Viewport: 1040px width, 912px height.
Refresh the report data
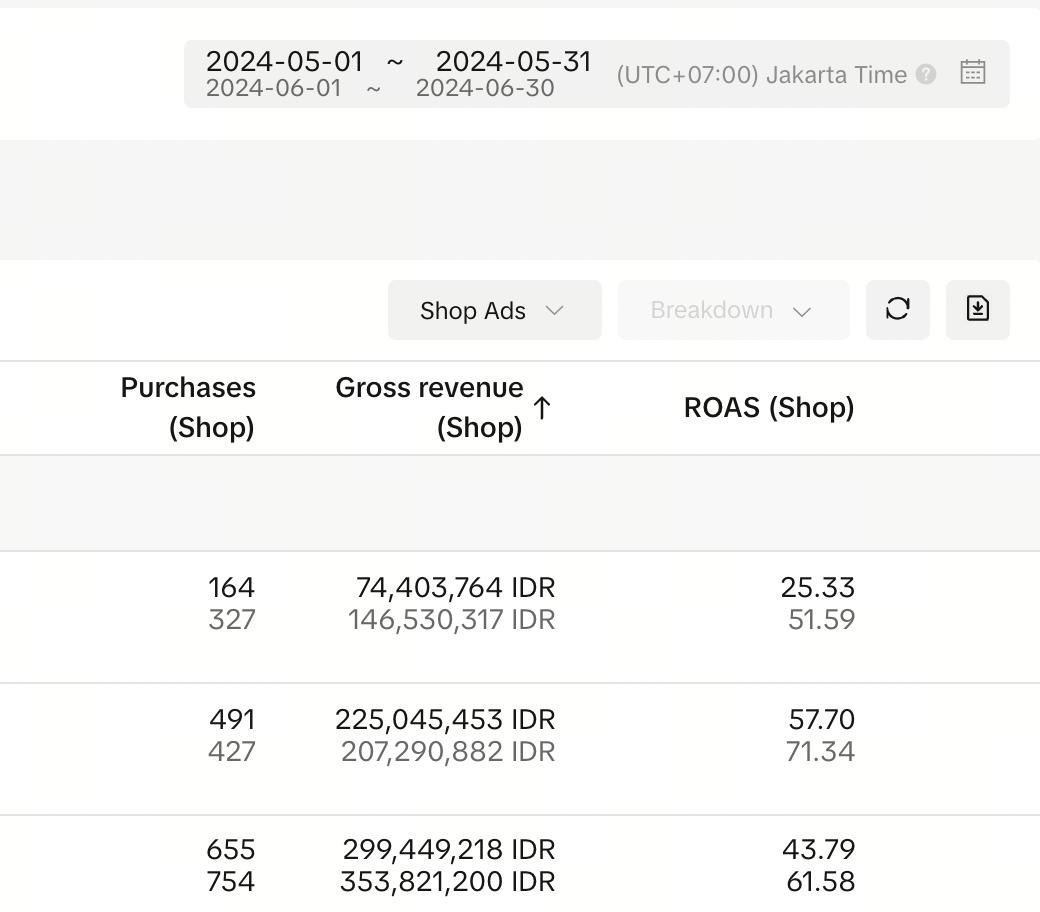[897, 310]
